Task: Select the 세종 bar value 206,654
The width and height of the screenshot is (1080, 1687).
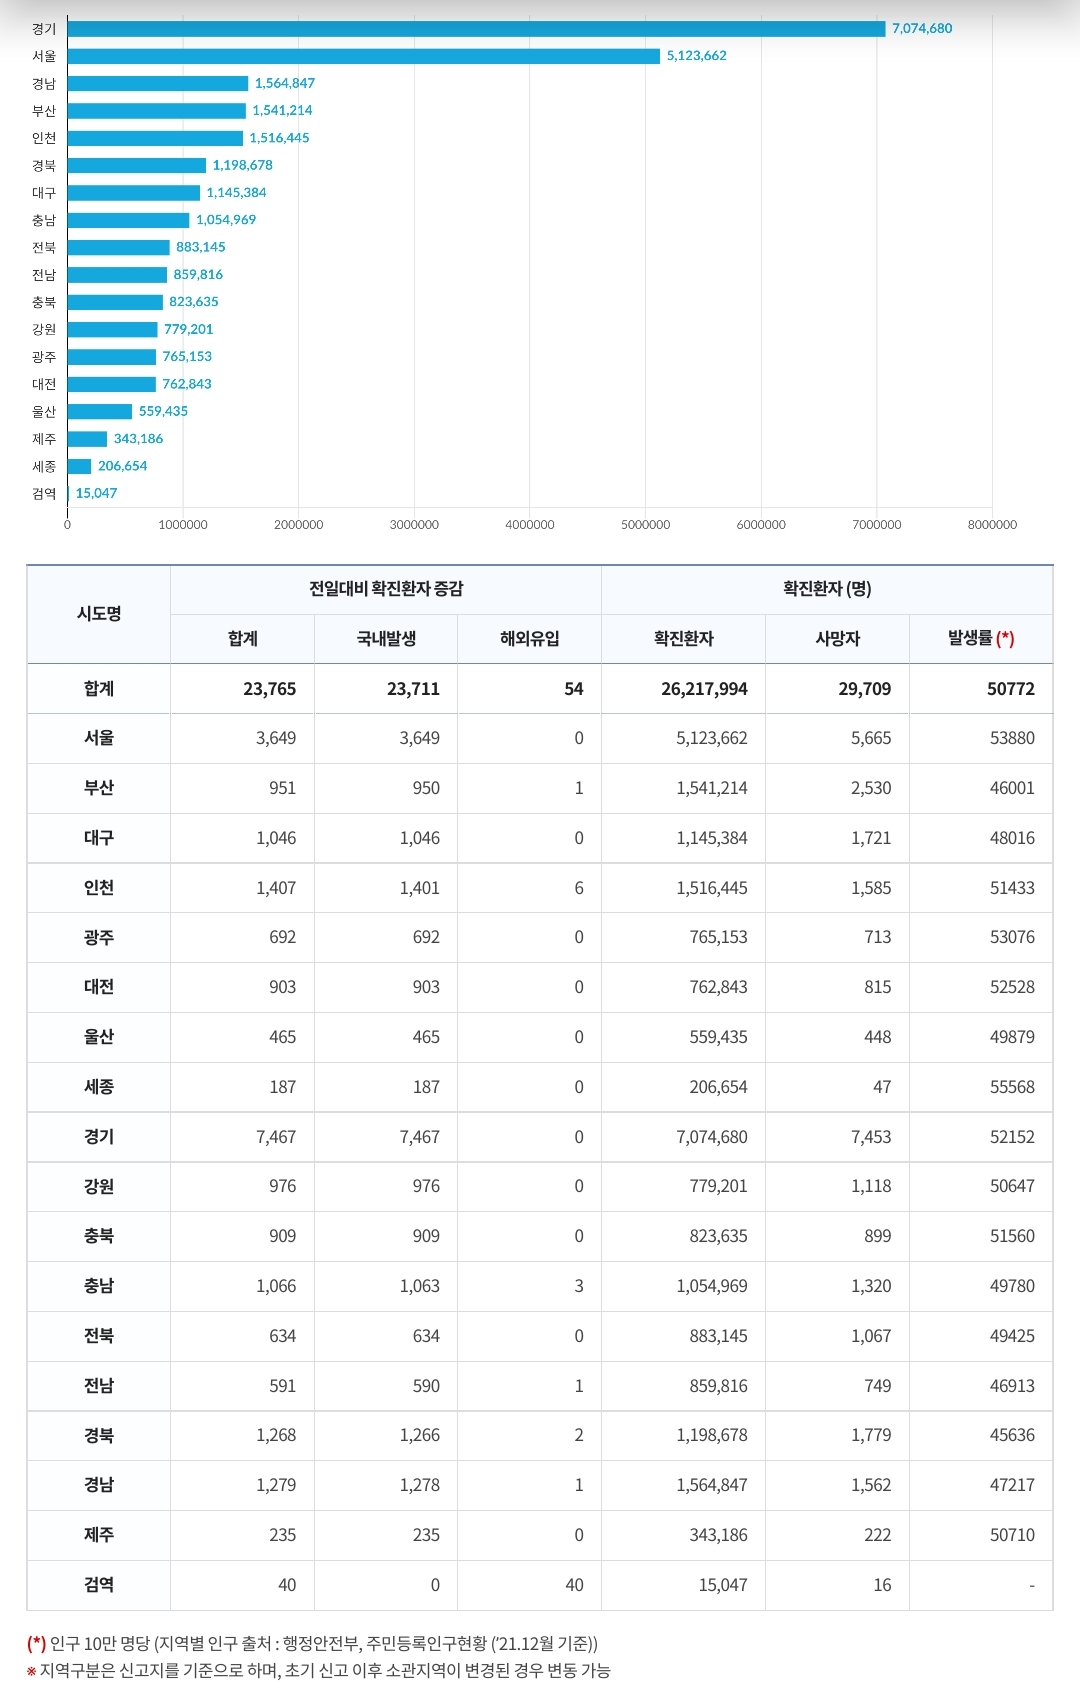Action: click(x=122, y=466)
